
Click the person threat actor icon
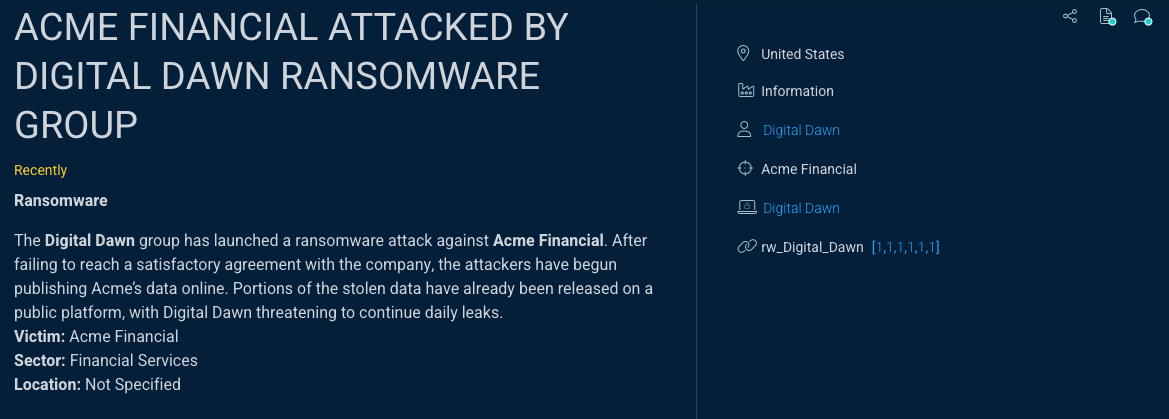tap(744, 130)
